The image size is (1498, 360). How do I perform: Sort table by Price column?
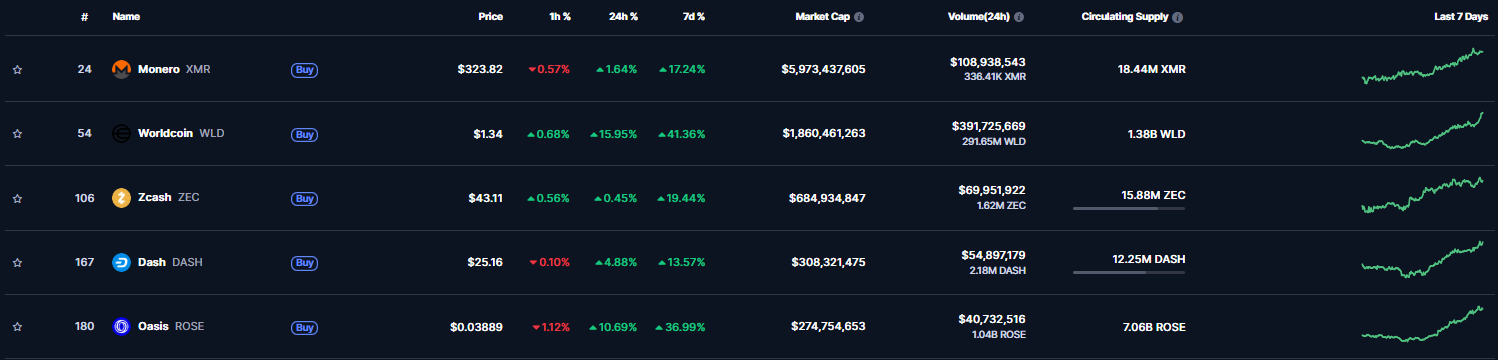(x=490, y=17)
